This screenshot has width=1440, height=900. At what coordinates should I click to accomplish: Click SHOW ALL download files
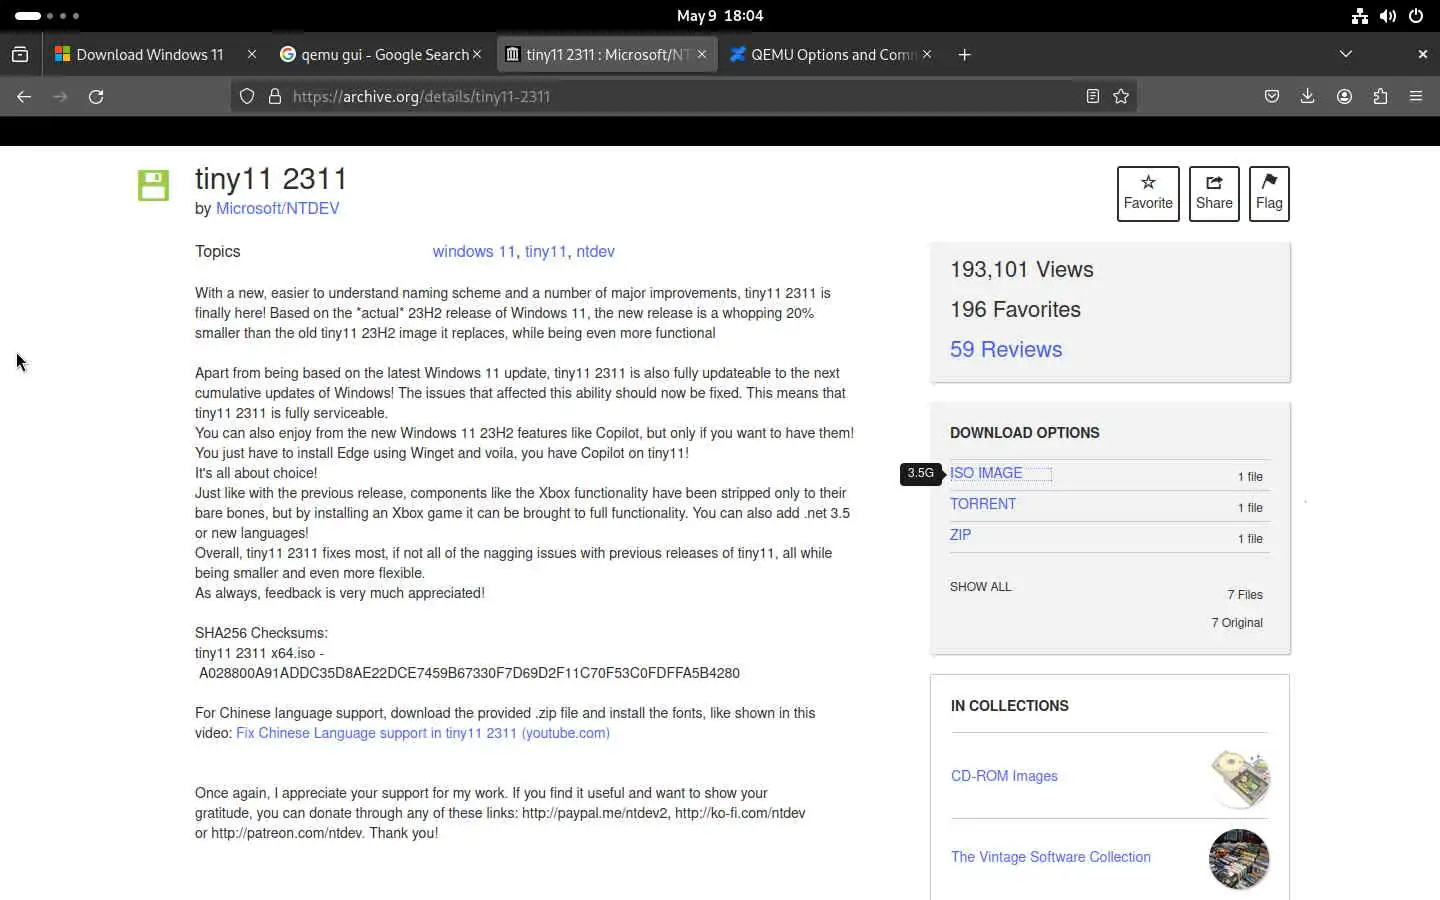tap(980, 587)
